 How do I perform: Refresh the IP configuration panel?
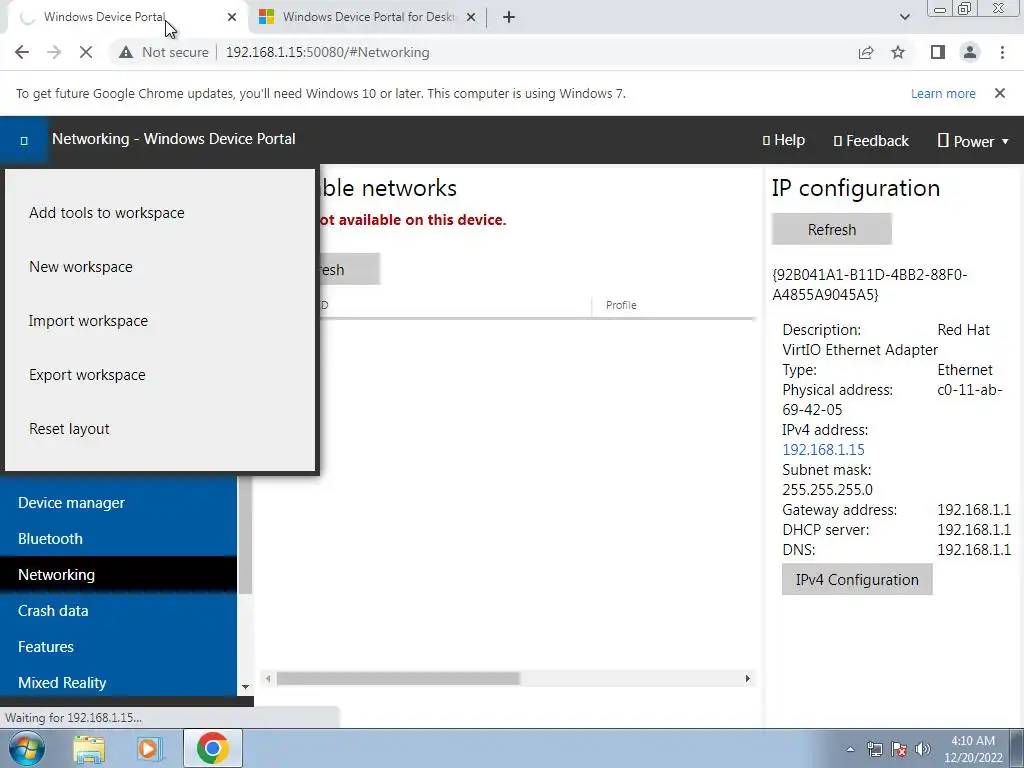[x=831, y=229]
